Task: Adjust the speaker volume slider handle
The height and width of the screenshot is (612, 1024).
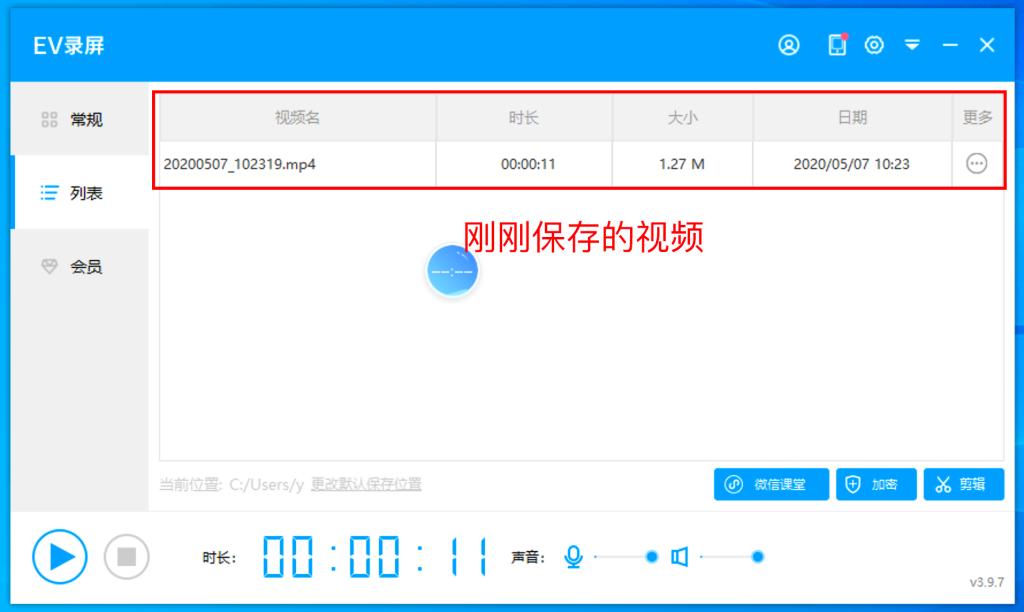Action: click(758, 557)
